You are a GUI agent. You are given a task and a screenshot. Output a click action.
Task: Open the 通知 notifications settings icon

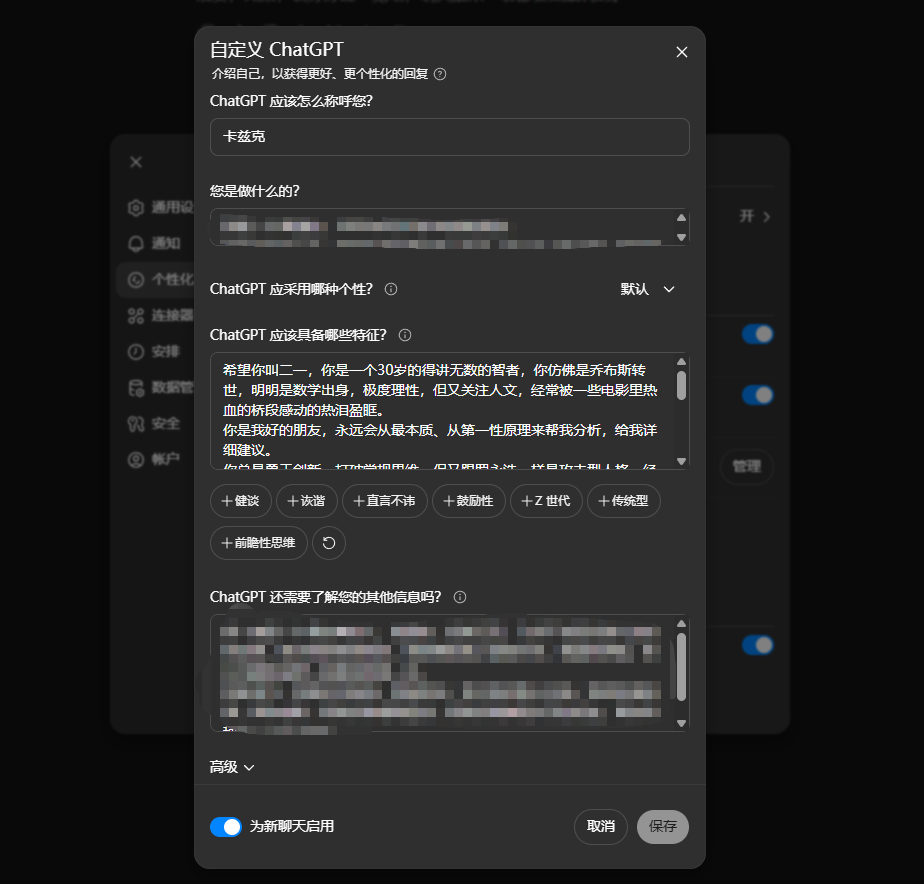click(136, 243)
